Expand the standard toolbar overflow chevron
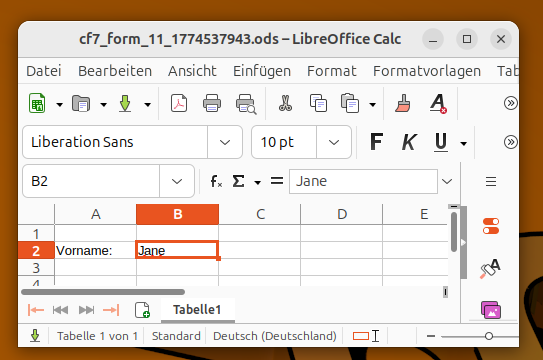This screenshot has width=543, height=360. [511, 103]
